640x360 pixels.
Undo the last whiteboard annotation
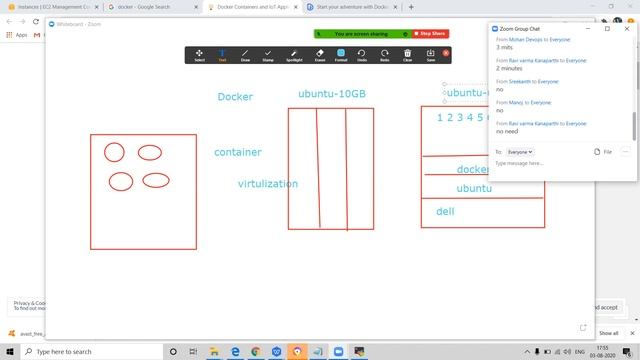[362, 56]
